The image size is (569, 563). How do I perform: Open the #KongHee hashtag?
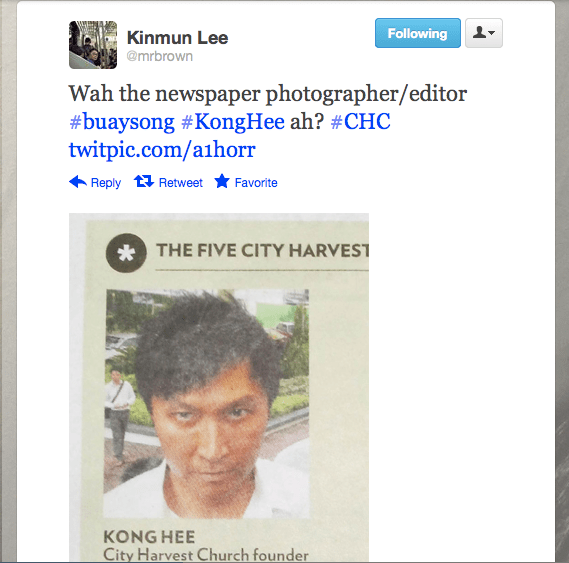pos(233,121)
